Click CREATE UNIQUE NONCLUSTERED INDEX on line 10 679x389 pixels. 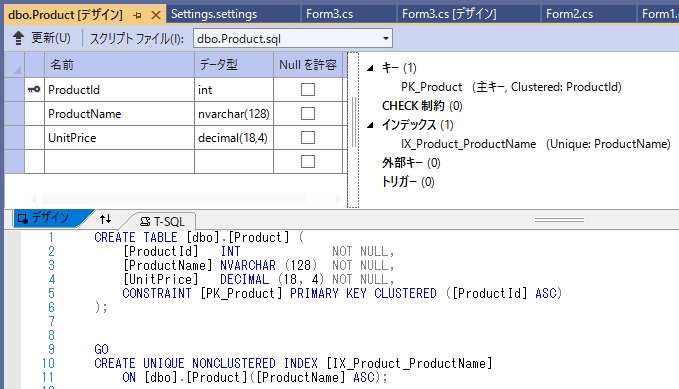(206, 363)
